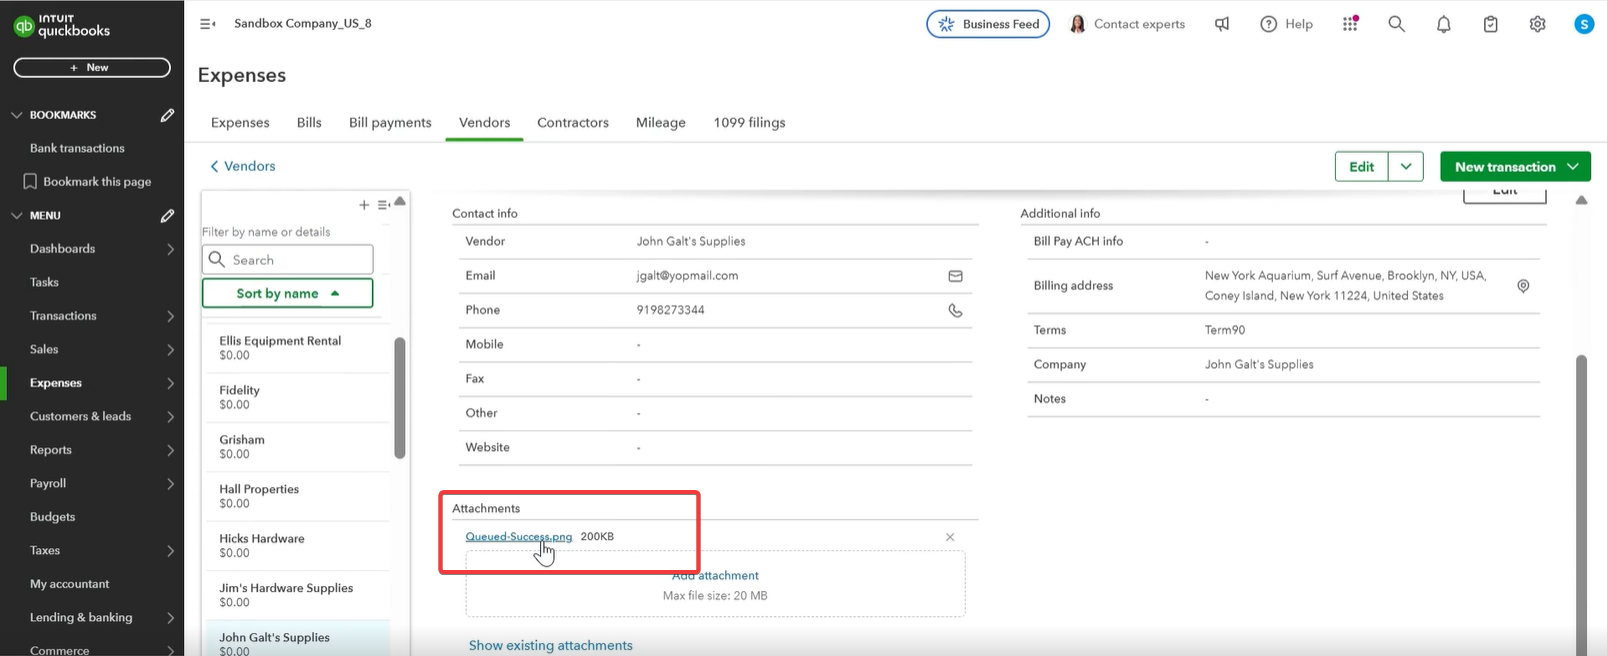Select vendor Hall Properties

pos(297,496)
